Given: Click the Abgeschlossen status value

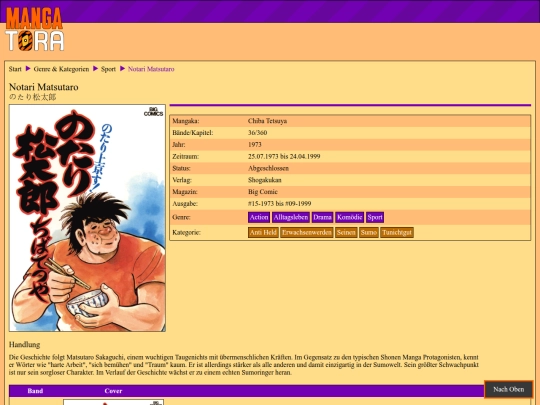Looking at the screenshot, I should [268, 168].
